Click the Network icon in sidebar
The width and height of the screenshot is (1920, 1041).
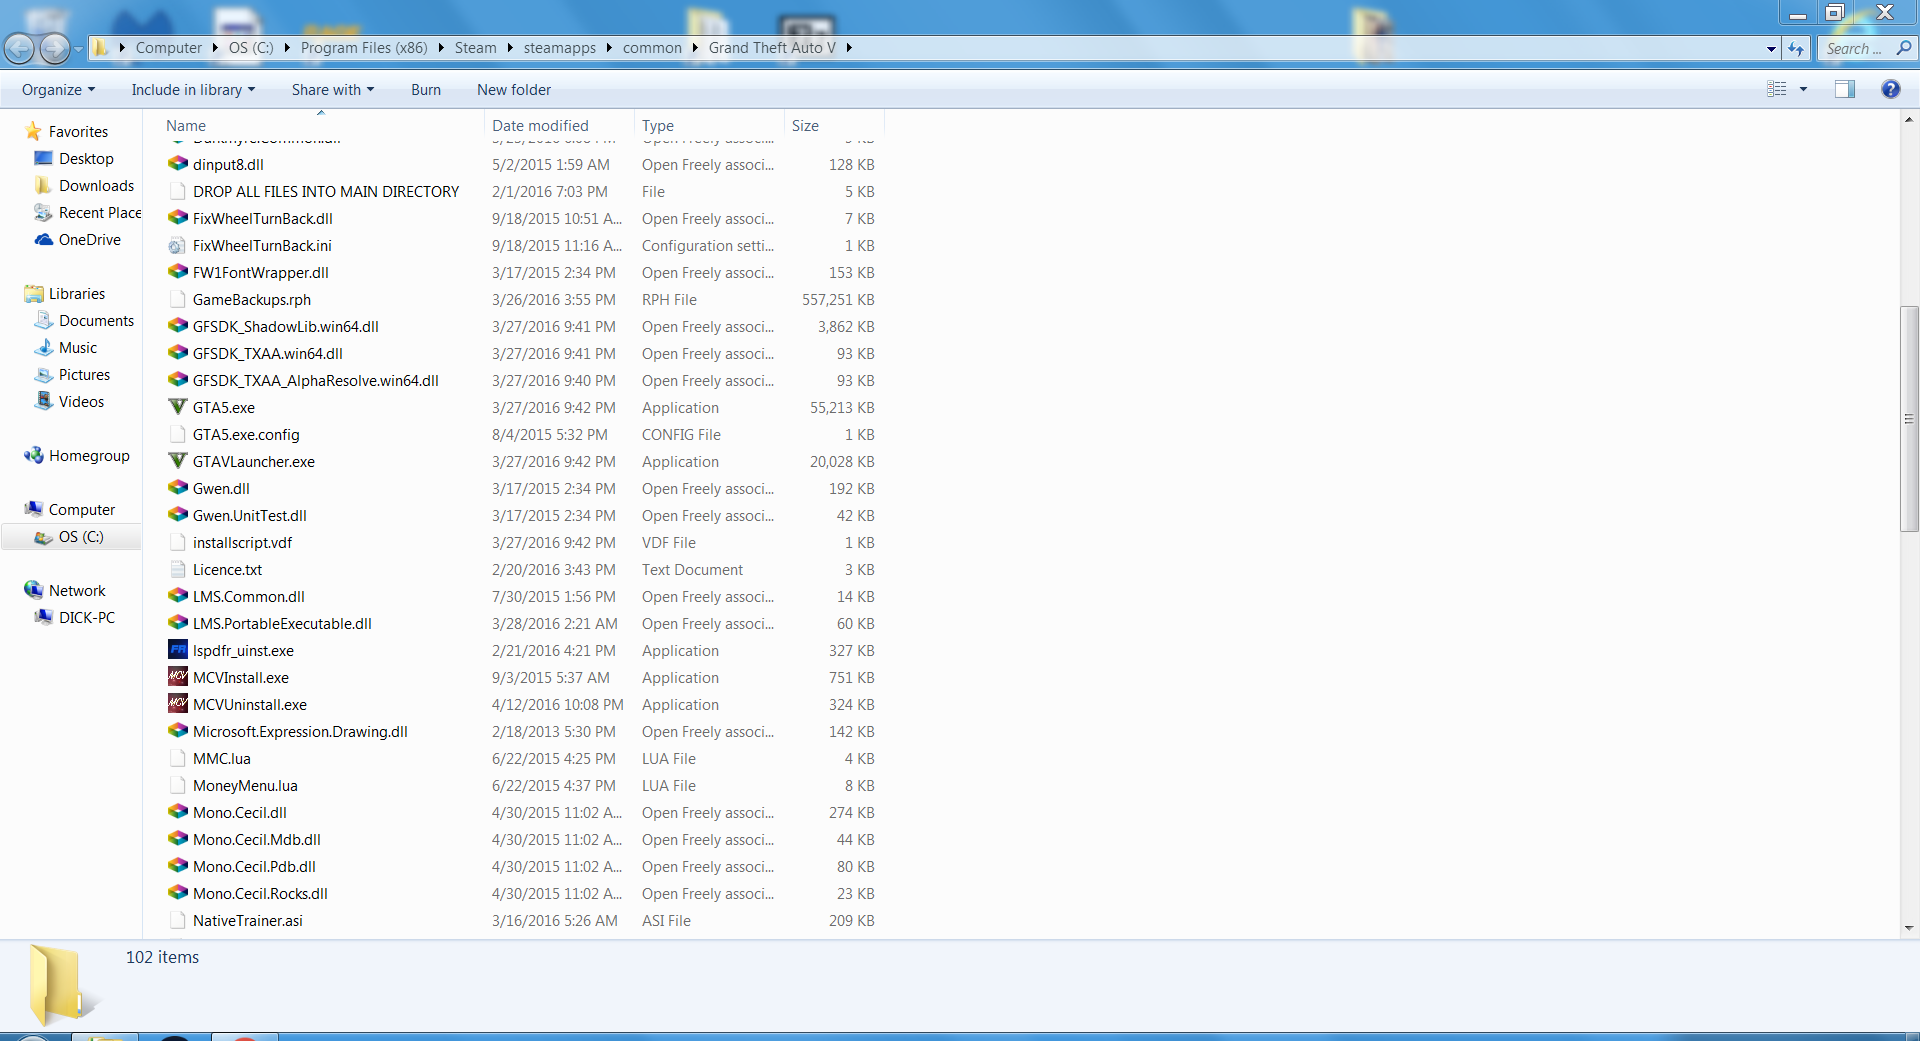click(x=34, y=590)
